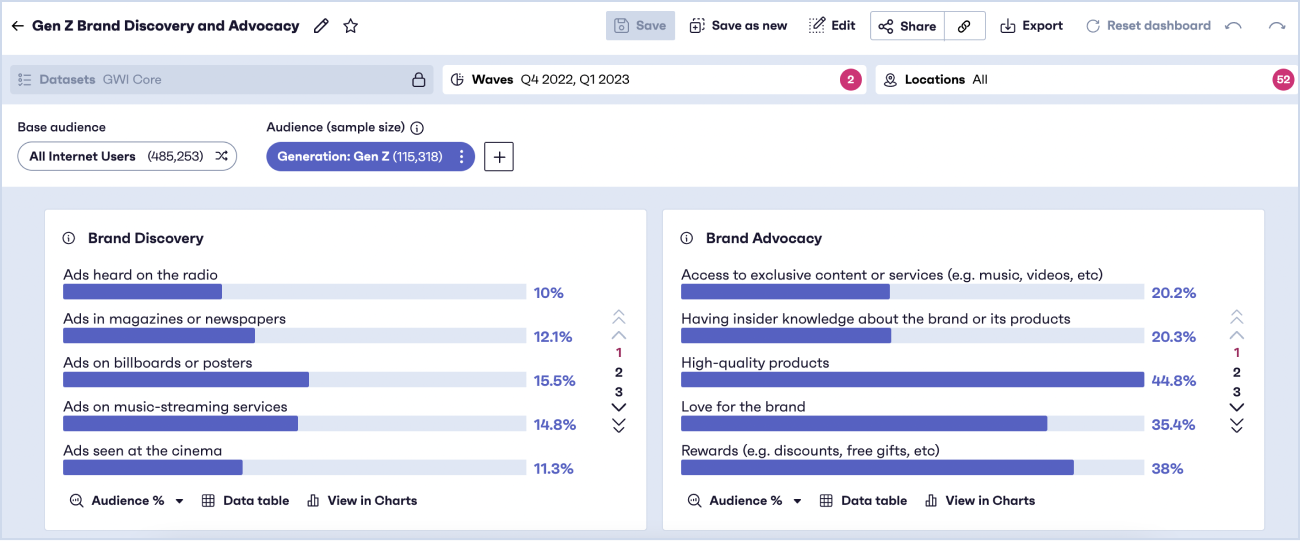Click 'Having insider knowledge about the brand' label
Viewport: 1300px width, 541px height.
[x=876, y=319]
